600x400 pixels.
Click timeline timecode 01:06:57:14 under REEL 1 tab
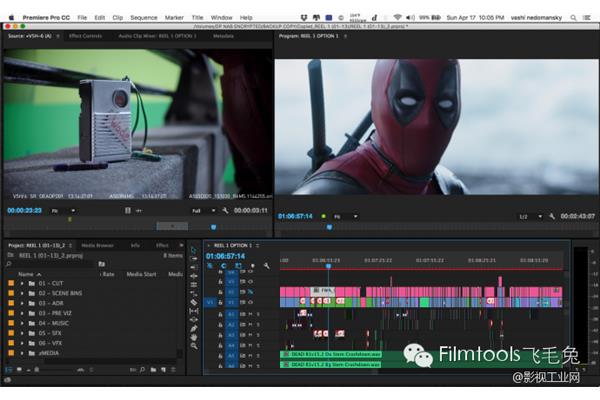coord(225,256)
